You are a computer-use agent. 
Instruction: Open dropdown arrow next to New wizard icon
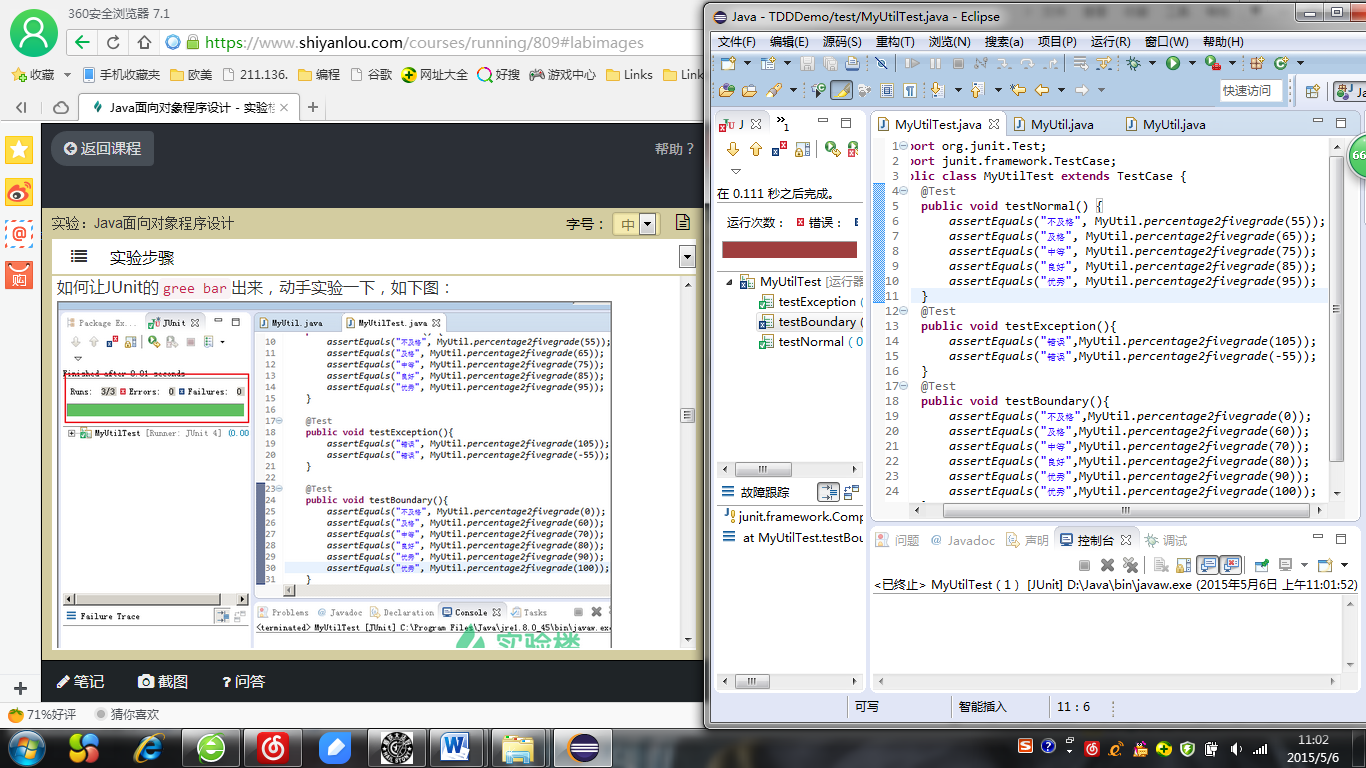click(747, 63)
